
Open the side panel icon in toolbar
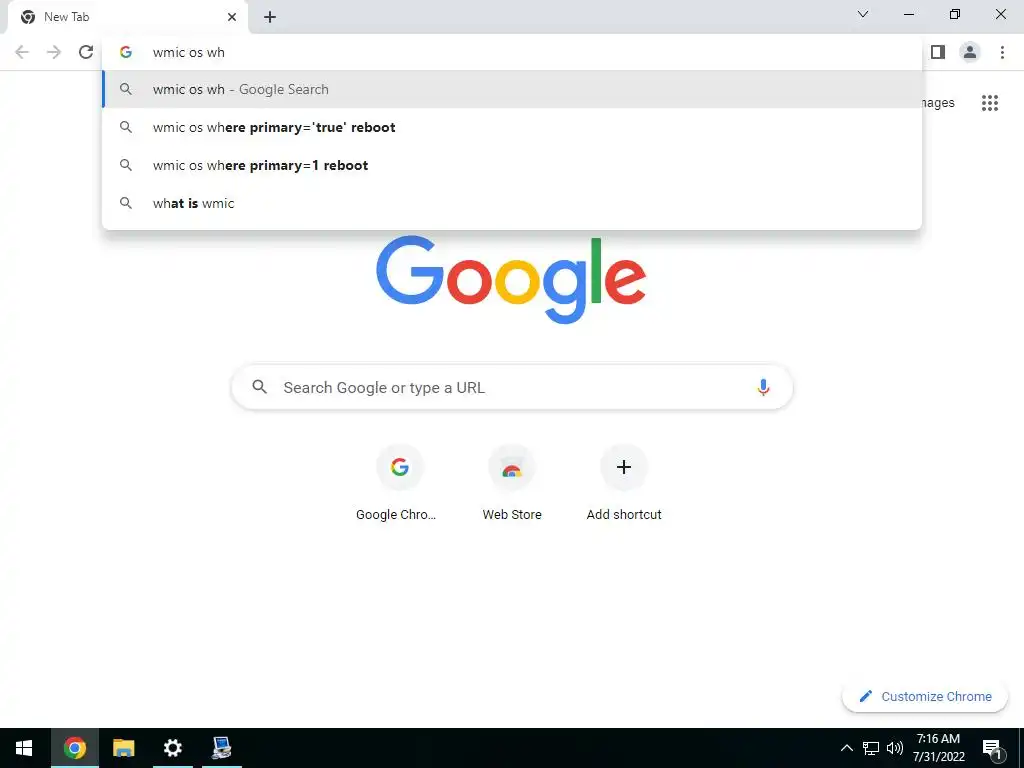[x=938, y=52]
